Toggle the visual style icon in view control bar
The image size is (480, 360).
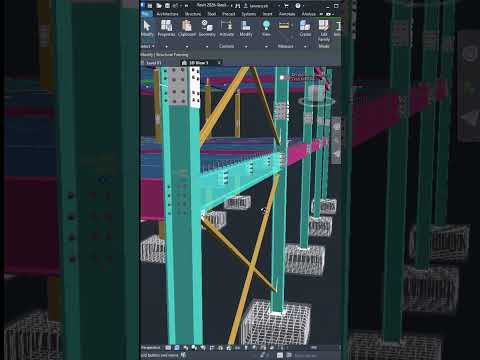point(177,348)
